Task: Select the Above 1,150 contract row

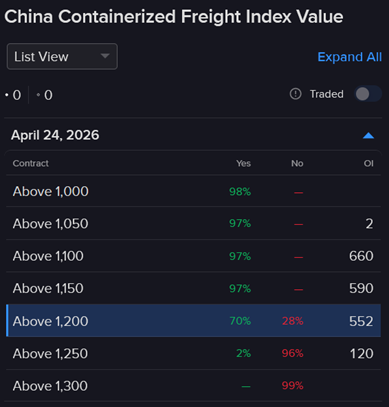Action: tap(193, 288)
